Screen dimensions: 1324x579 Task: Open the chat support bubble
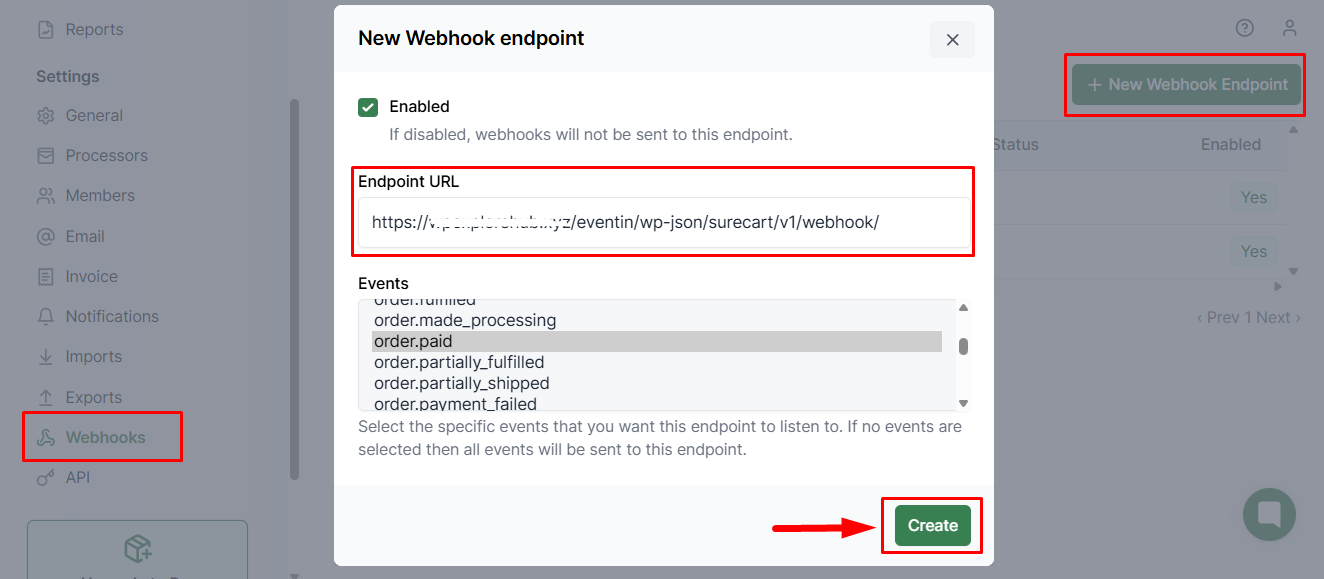[1269, 514]
